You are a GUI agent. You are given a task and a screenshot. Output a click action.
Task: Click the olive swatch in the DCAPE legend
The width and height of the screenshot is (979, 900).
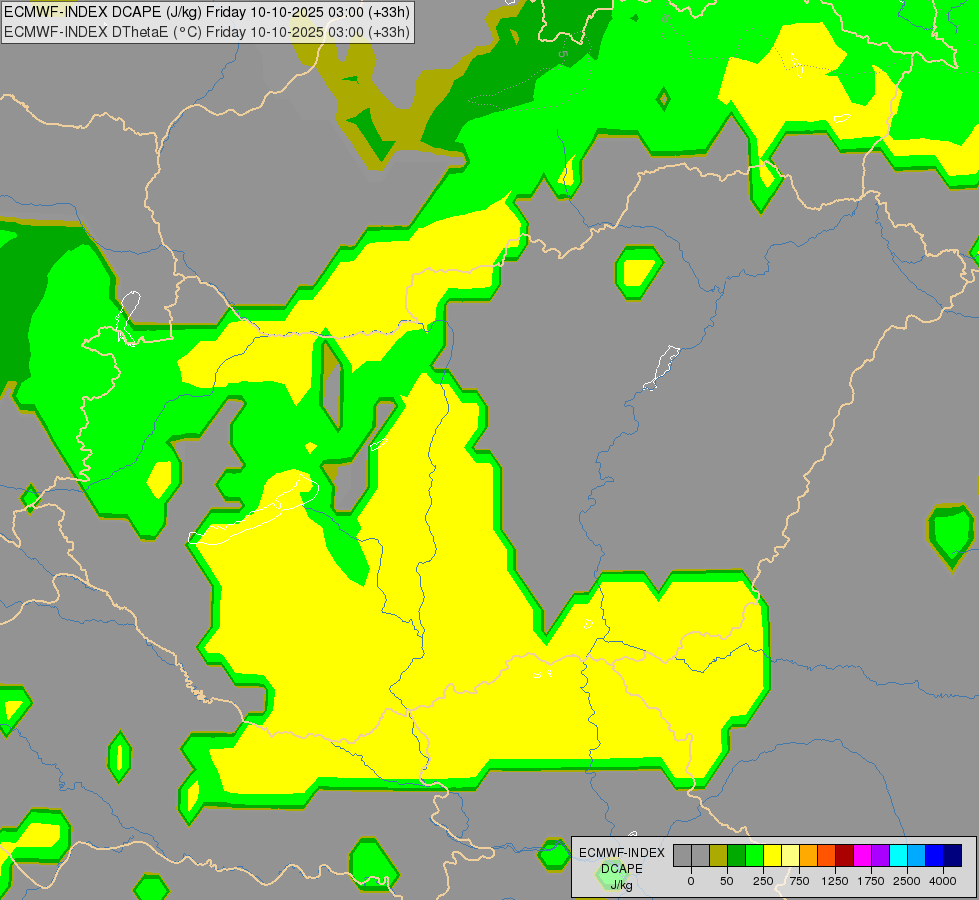719,855
